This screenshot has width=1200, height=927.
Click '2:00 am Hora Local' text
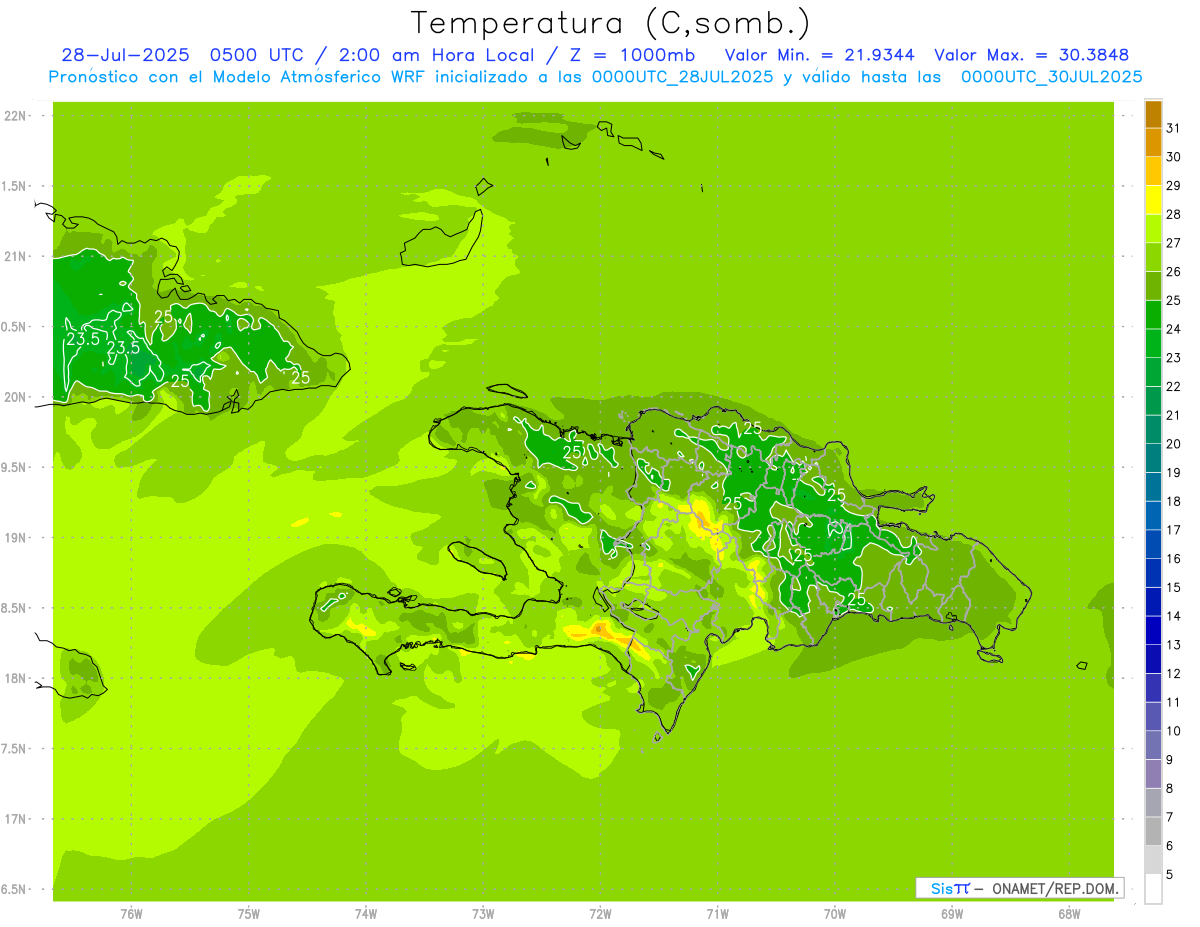point(437,55)
